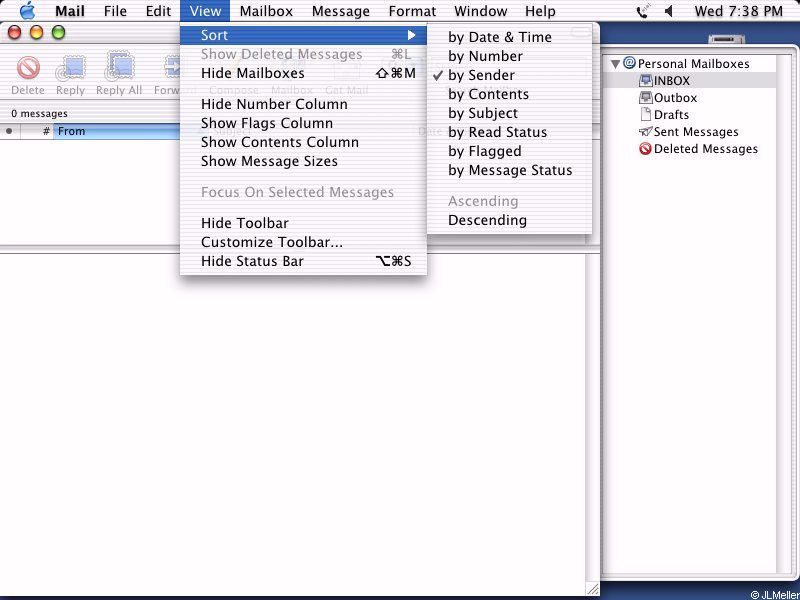
Task: Choose Hide Toolbar in View menu
Action: pyautogui.click(x=304, y=223)
